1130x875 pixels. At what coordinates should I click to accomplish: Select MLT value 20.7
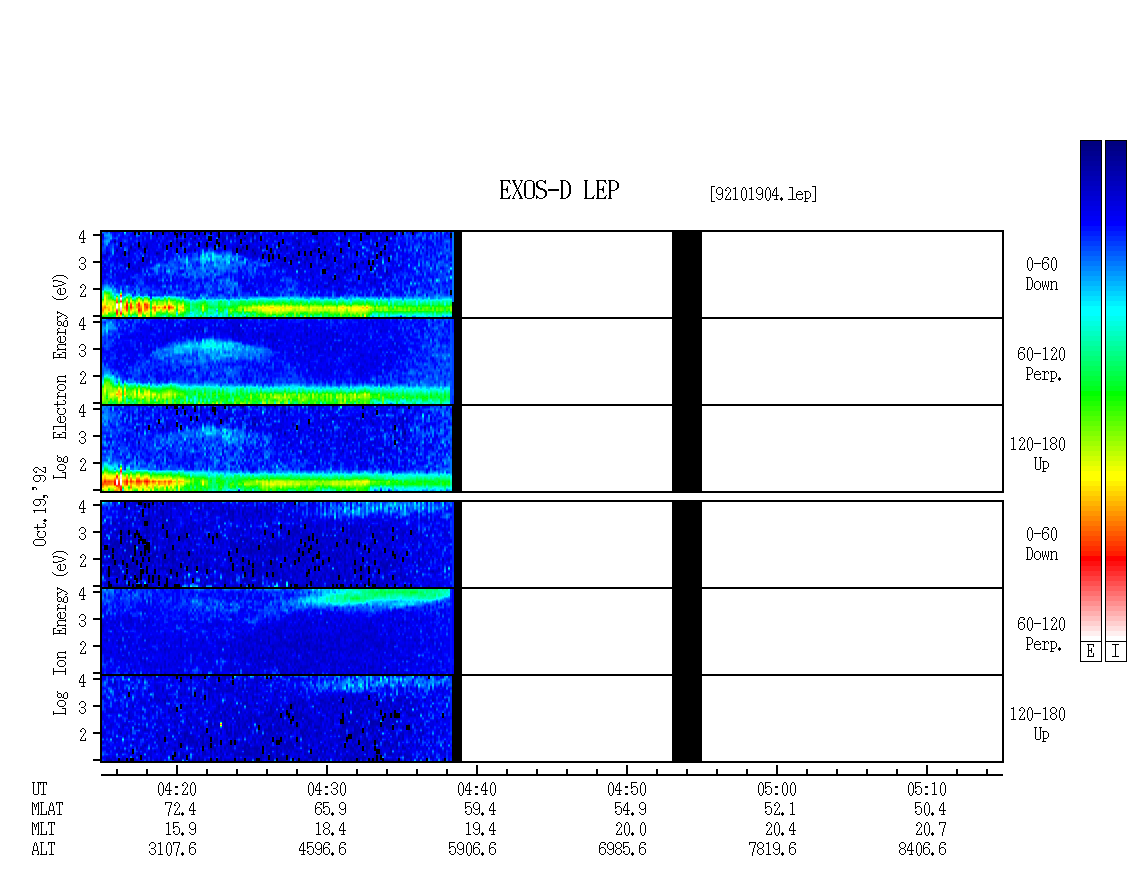pos(930,830)
